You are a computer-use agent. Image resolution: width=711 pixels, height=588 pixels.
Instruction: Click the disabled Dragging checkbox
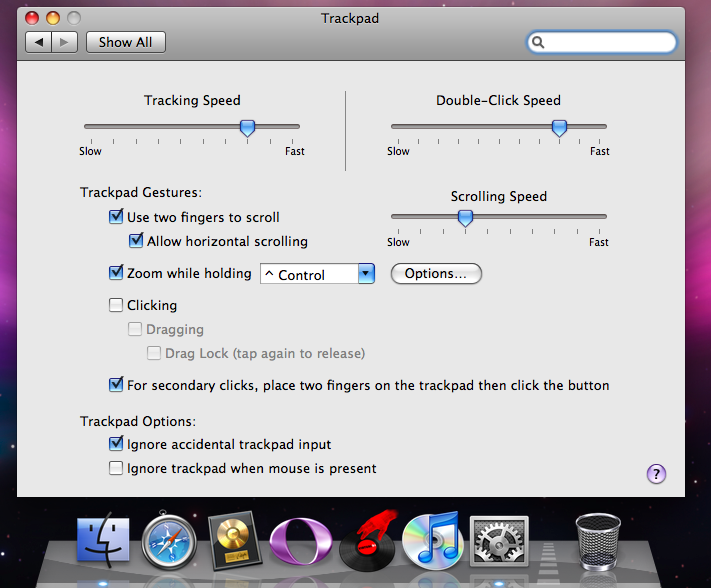point(135,329)
